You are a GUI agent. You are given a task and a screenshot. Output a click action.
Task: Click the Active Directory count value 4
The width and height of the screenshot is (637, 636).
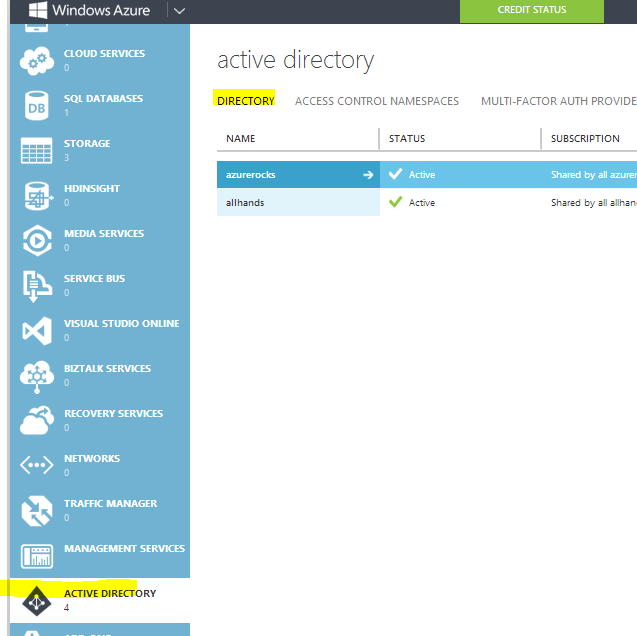click(66, 608)
